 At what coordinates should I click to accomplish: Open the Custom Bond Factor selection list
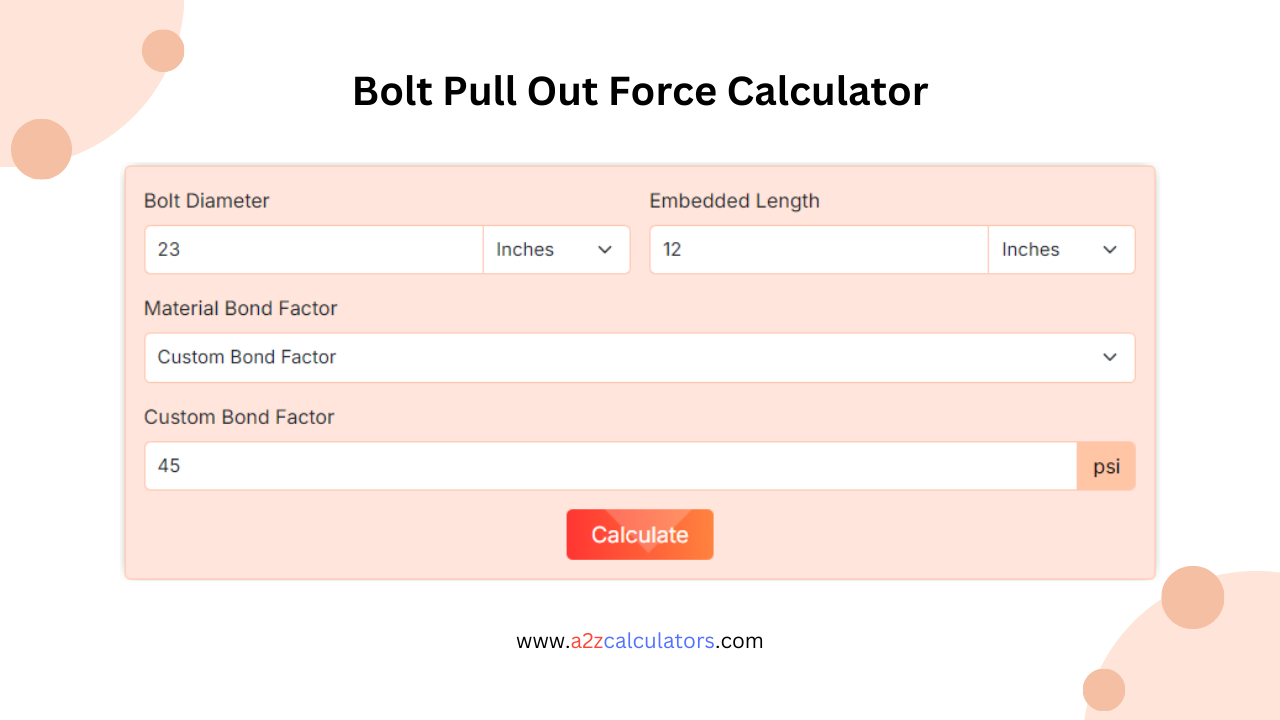640,357
